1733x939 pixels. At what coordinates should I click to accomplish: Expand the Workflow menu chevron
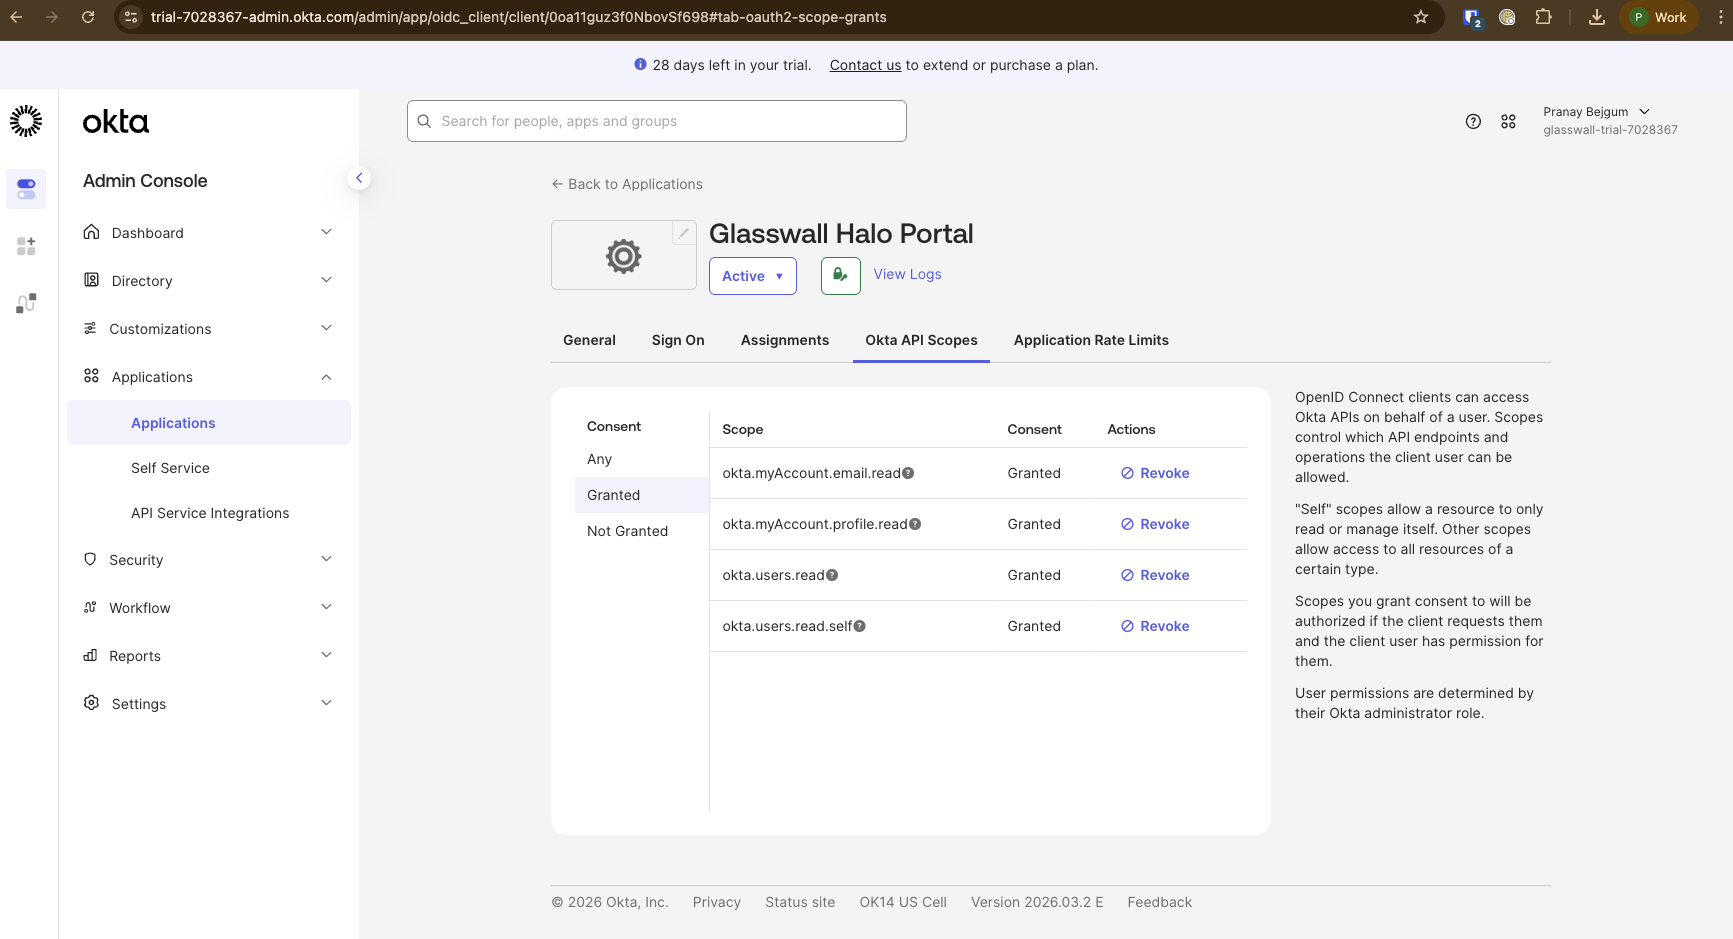(x=326, y=607)
